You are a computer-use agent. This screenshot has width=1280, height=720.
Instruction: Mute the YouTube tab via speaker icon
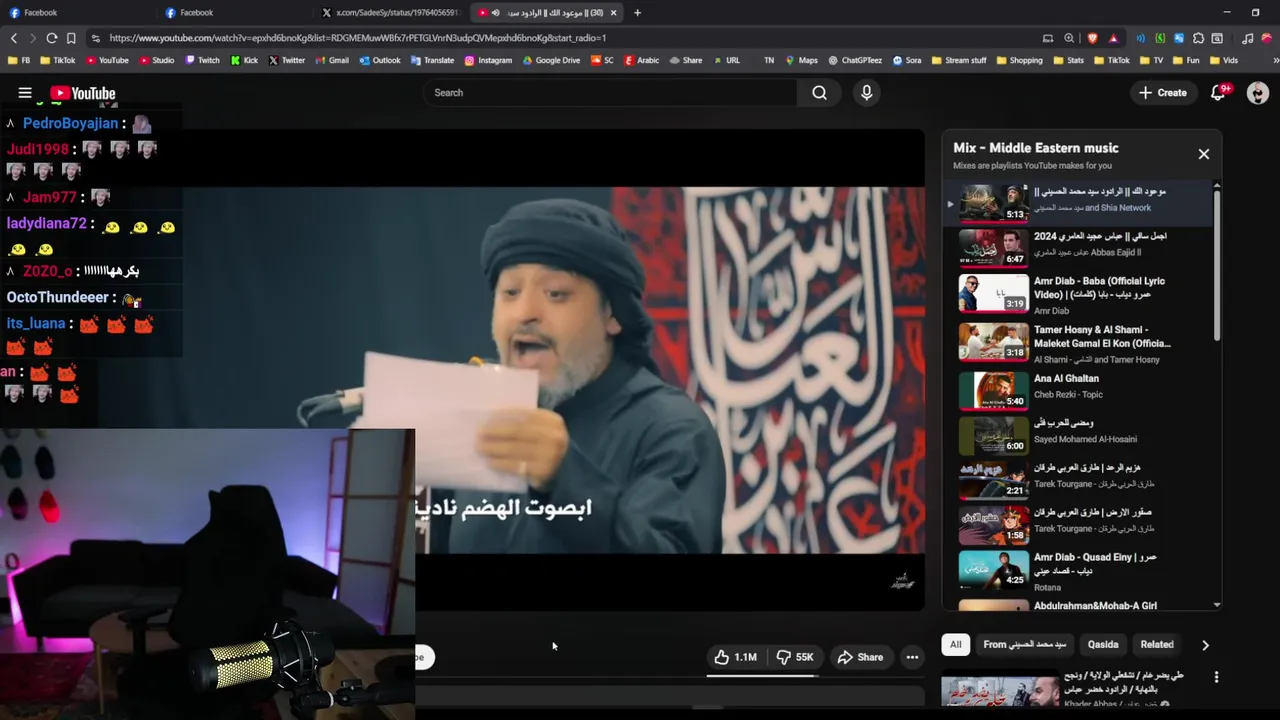(x=495, y=13)
